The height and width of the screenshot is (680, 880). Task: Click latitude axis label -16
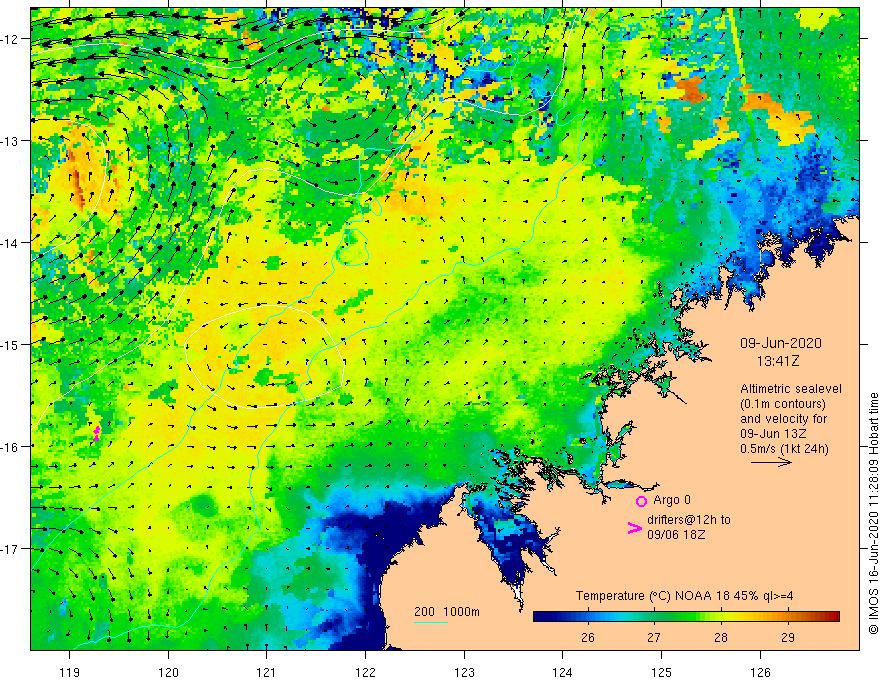(x=10, y=447)
